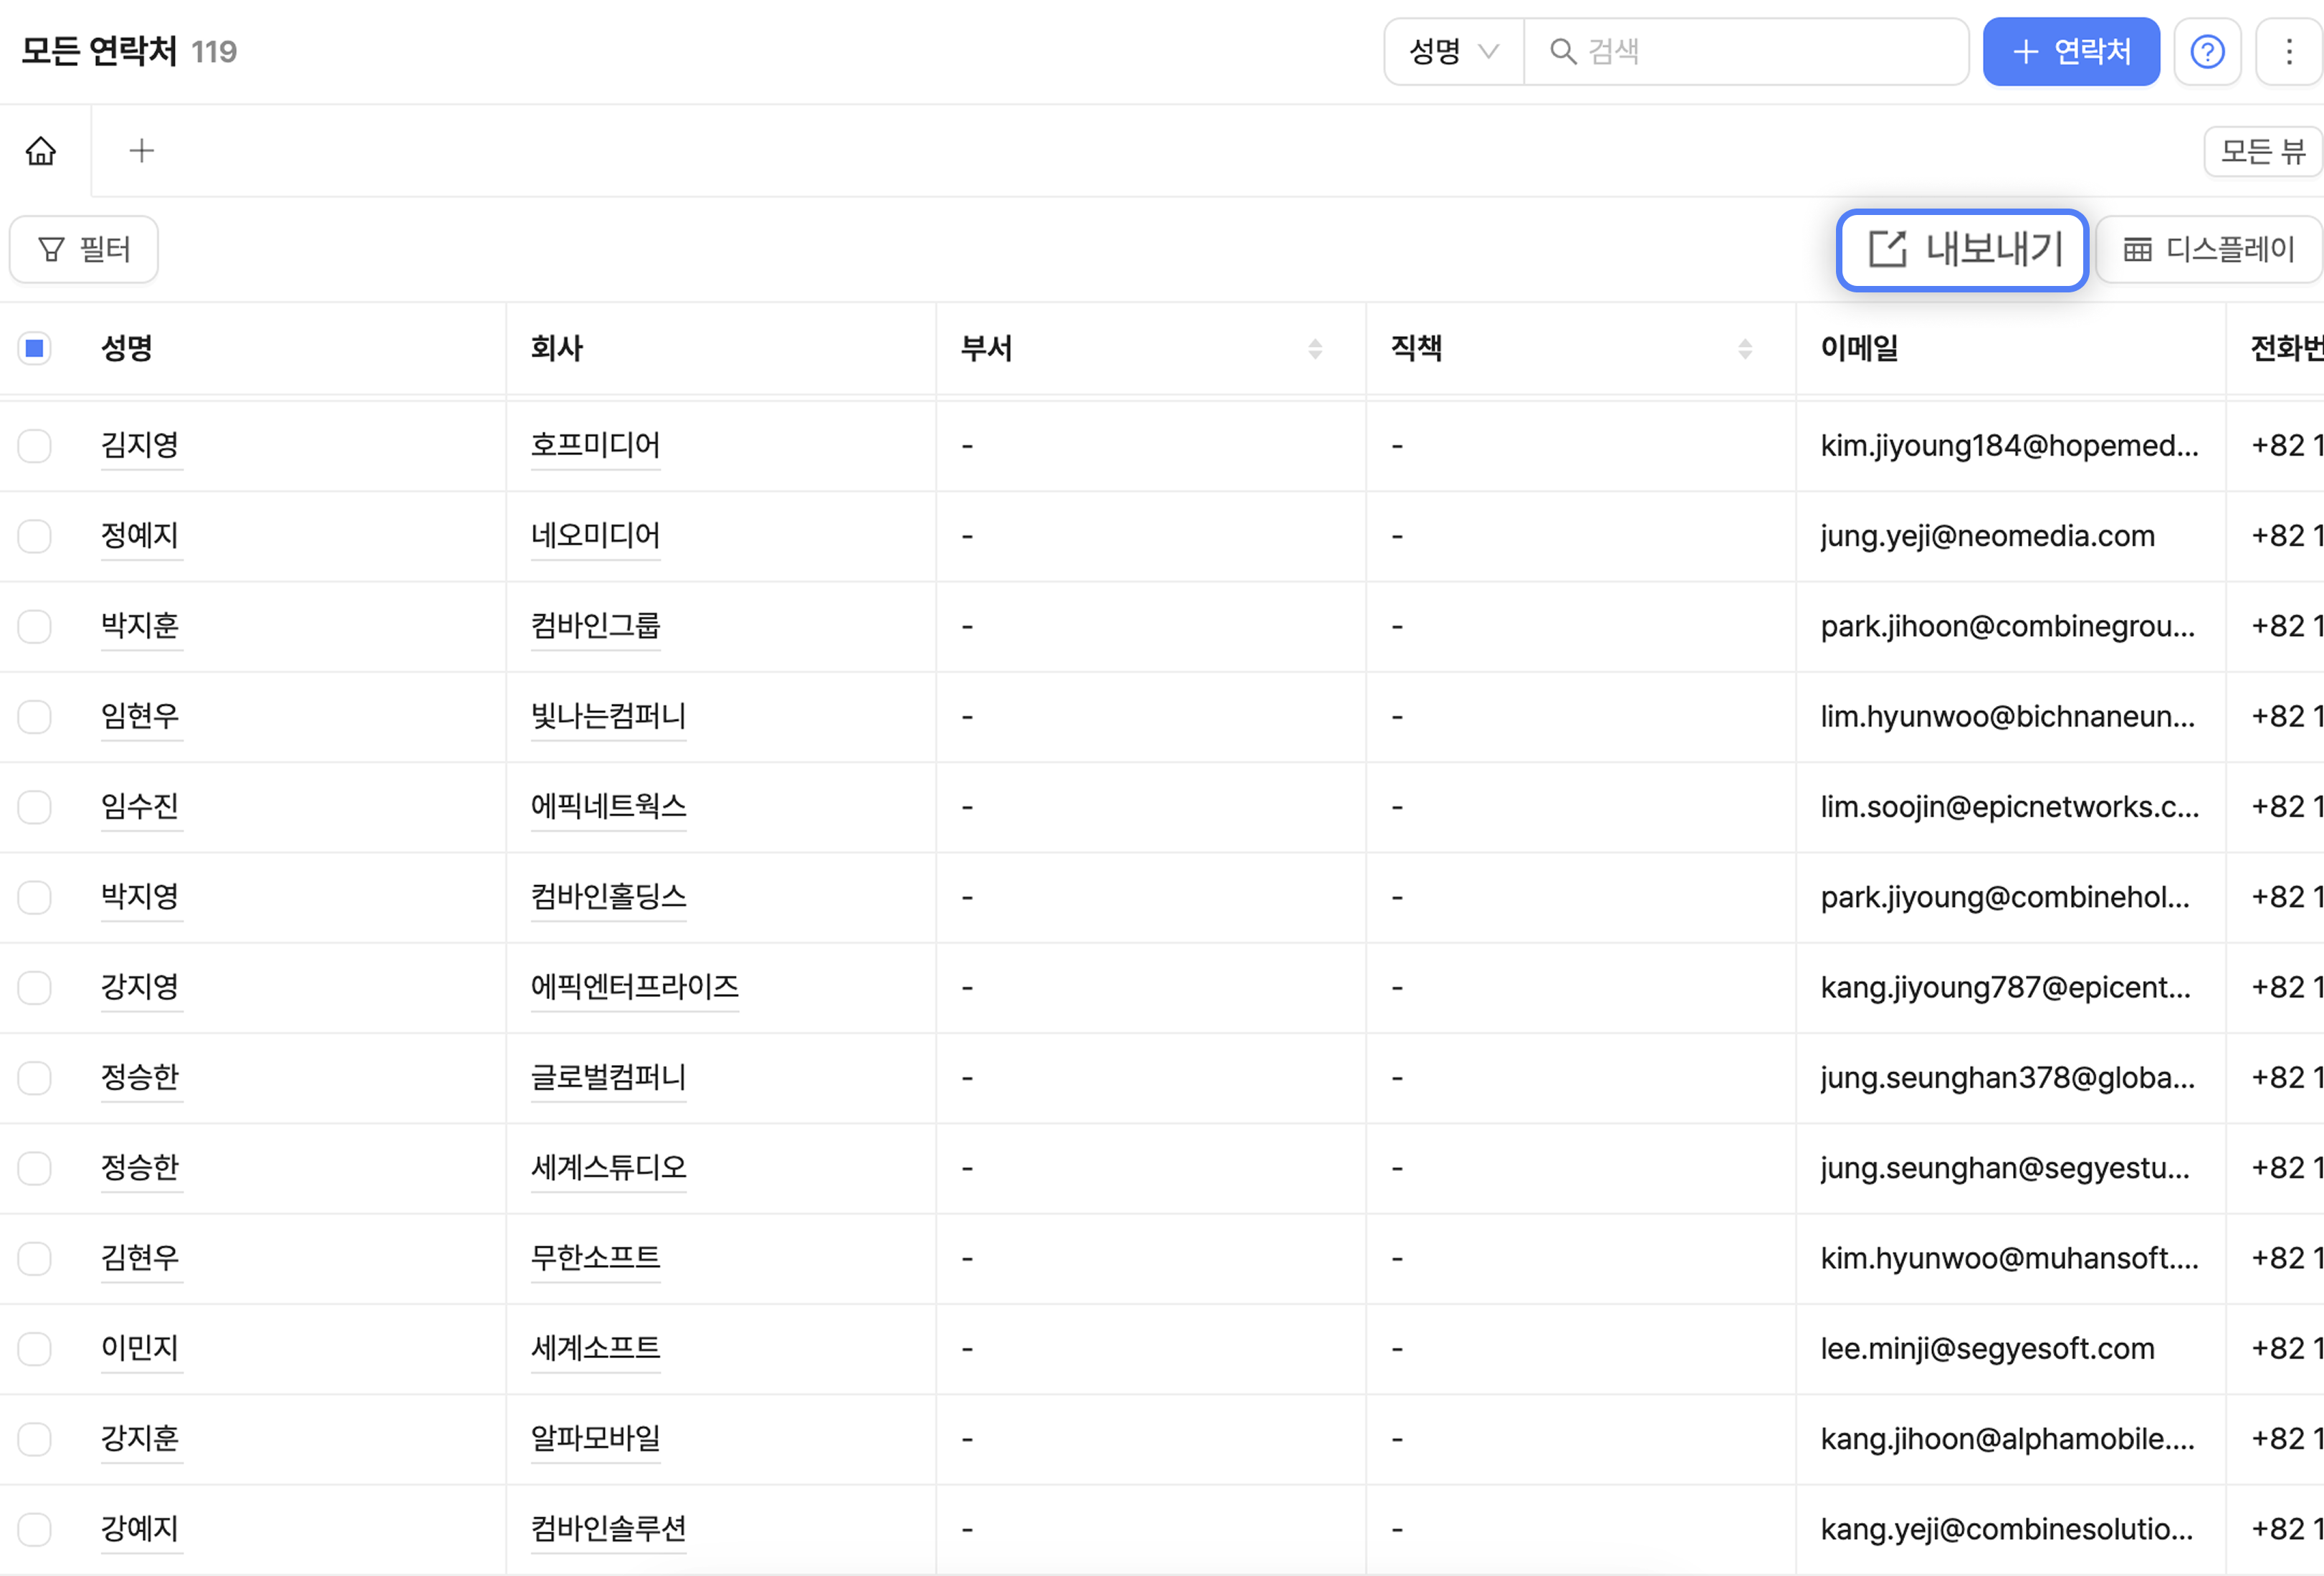Open the three-dot more options menu

[x=2288, y=52]
